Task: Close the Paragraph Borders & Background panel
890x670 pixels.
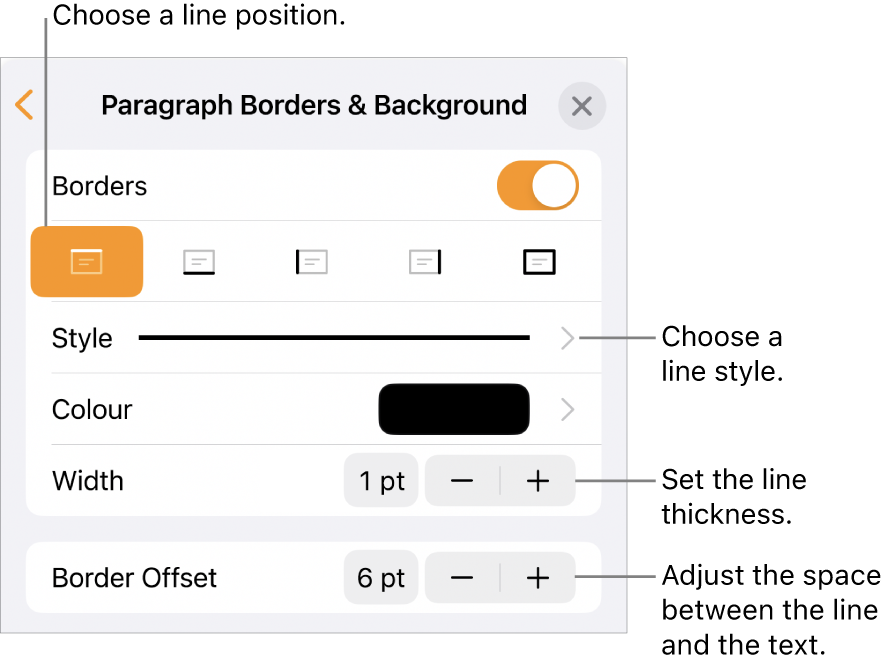Action: click(x=582, y=106)
